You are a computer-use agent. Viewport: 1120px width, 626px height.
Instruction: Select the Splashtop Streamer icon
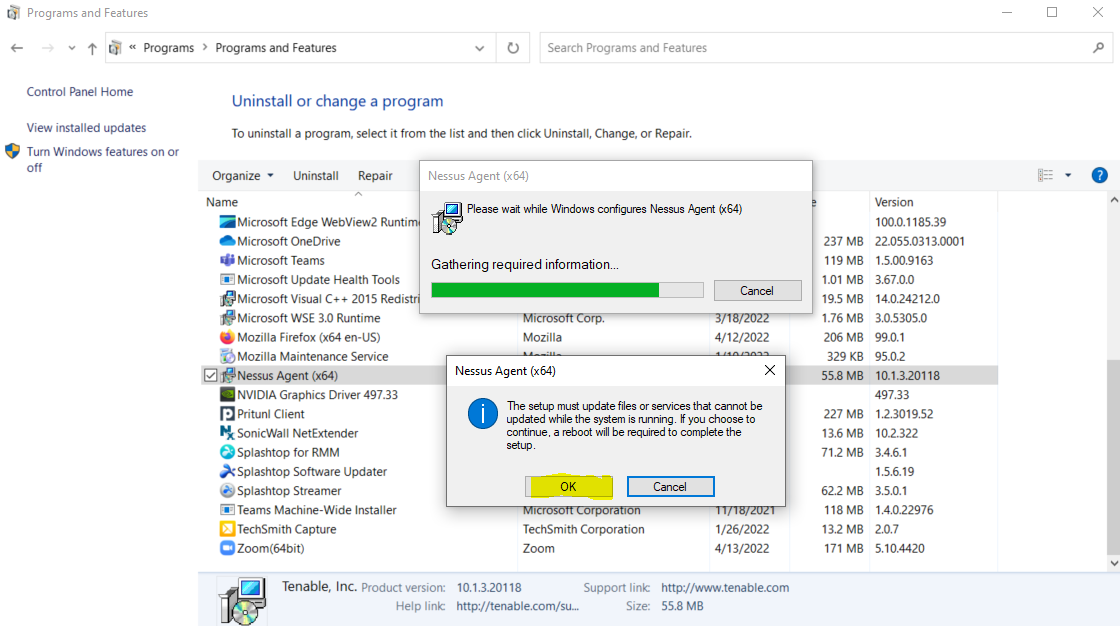227,491
